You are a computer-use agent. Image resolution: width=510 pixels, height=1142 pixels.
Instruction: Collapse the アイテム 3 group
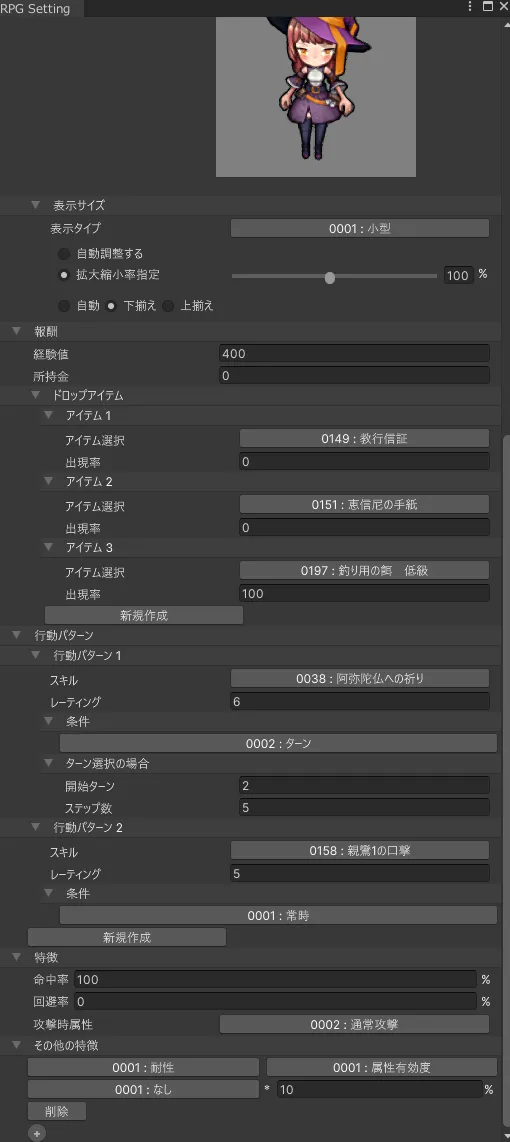[49, 547]
